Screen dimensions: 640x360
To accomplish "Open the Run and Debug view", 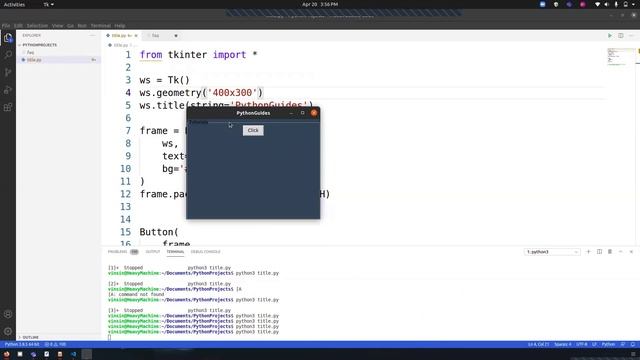I will pos(8,90).
